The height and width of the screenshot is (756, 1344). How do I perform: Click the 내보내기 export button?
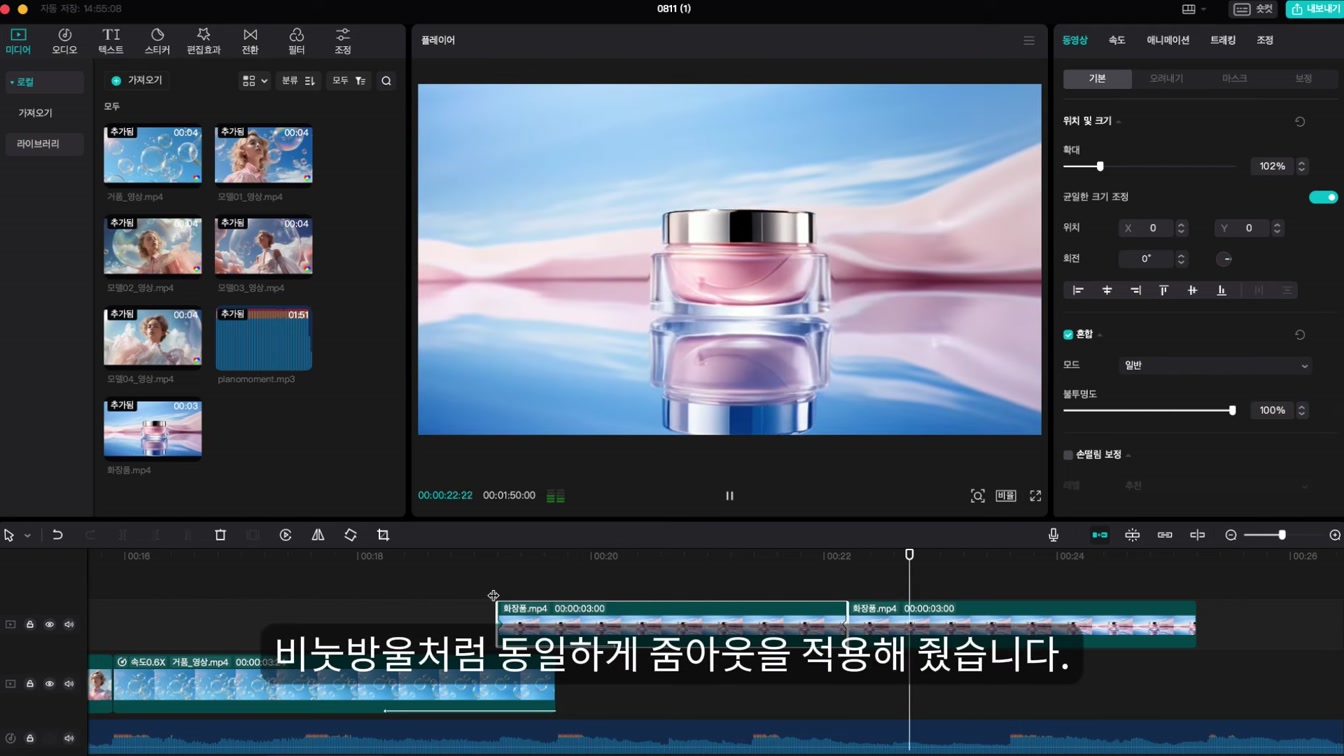[1315, 9]
